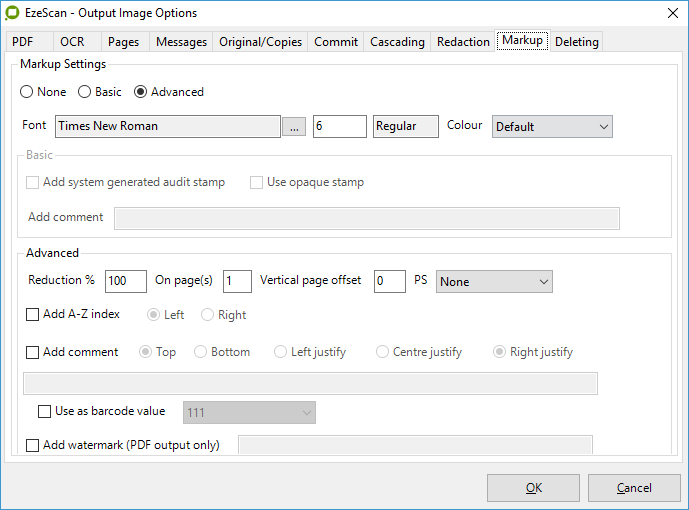Screen dimensions: 689x510
Task: Open the Colour dropdown showing Default
Action: [x=552, y=126]
